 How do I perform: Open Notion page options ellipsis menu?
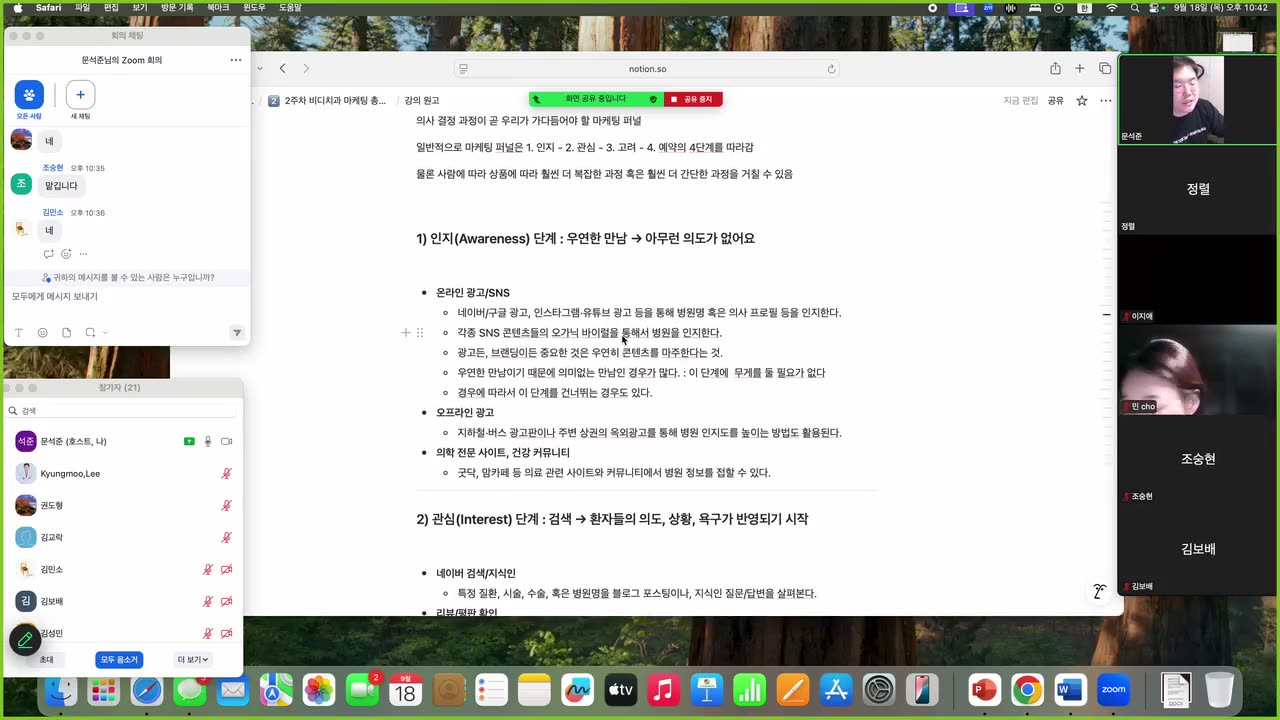pyautogui.click(x=1106, y=100)
